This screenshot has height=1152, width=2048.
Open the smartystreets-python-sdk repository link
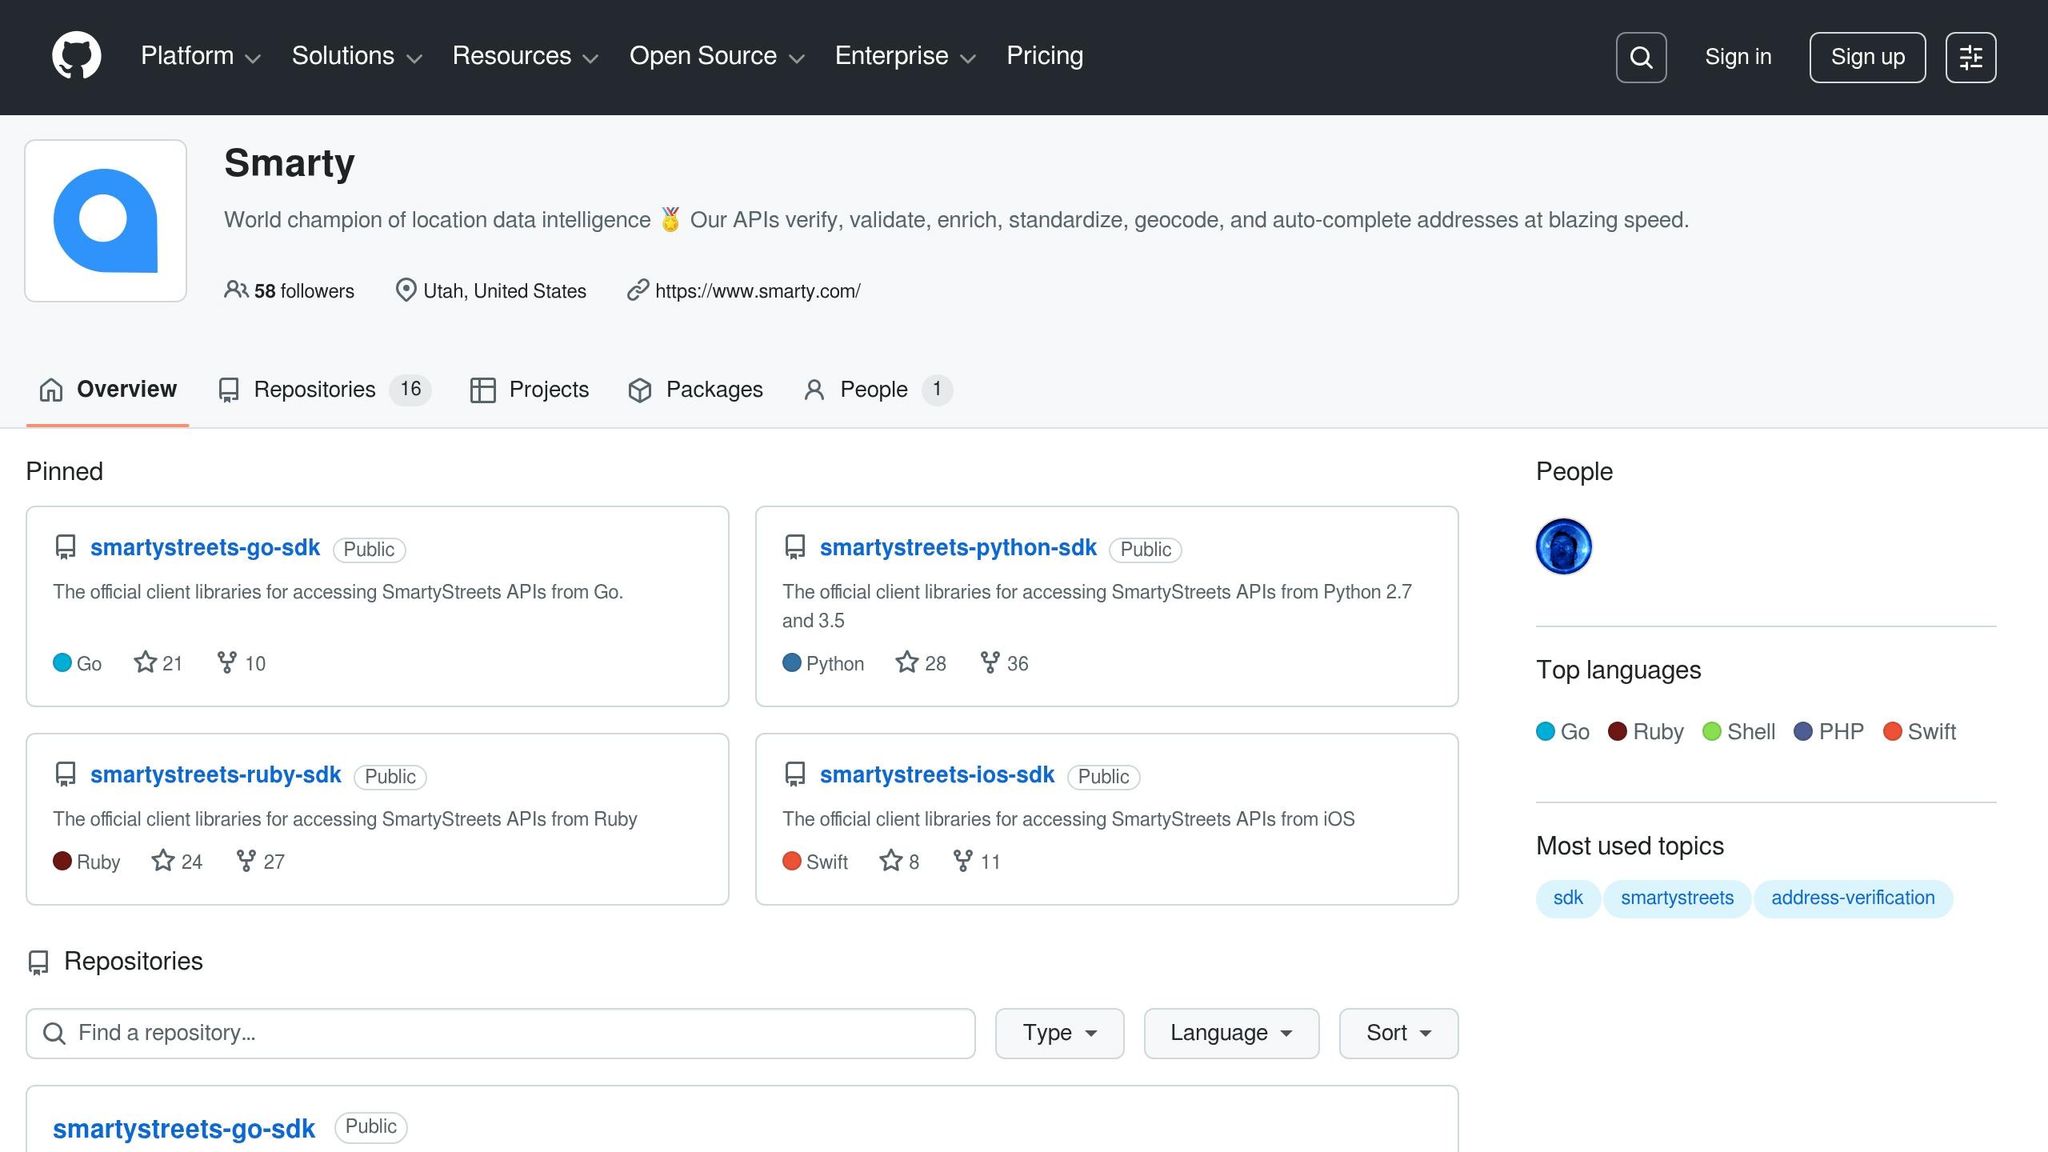pyautogui.click(x=957, y=548)
